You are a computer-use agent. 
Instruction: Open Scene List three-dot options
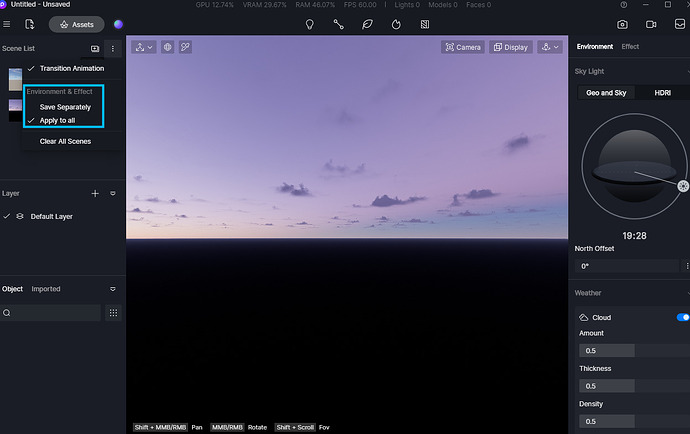tap(113, 48)
